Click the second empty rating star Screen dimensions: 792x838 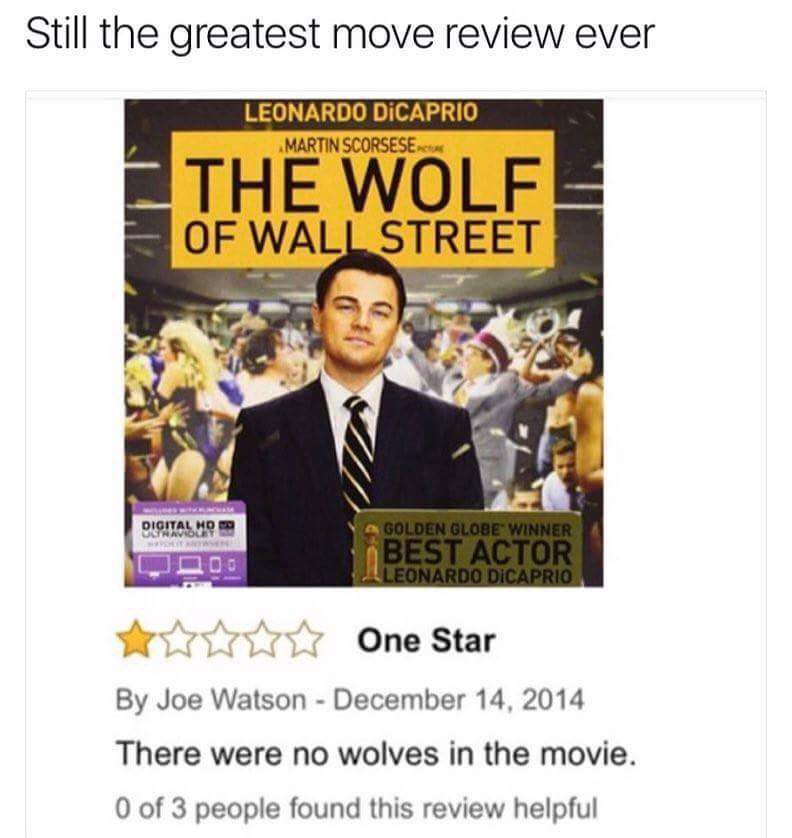(177, 640)
